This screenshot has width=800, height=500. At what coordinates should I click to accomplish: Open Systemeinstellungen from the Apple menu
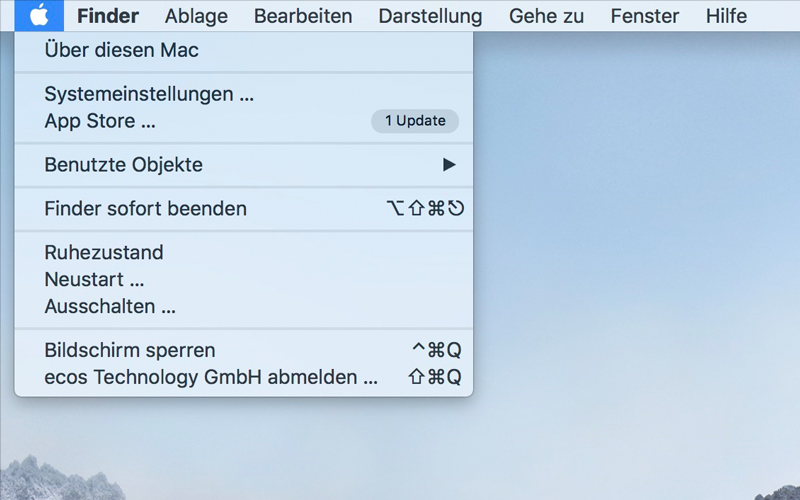tap(149, 95)
